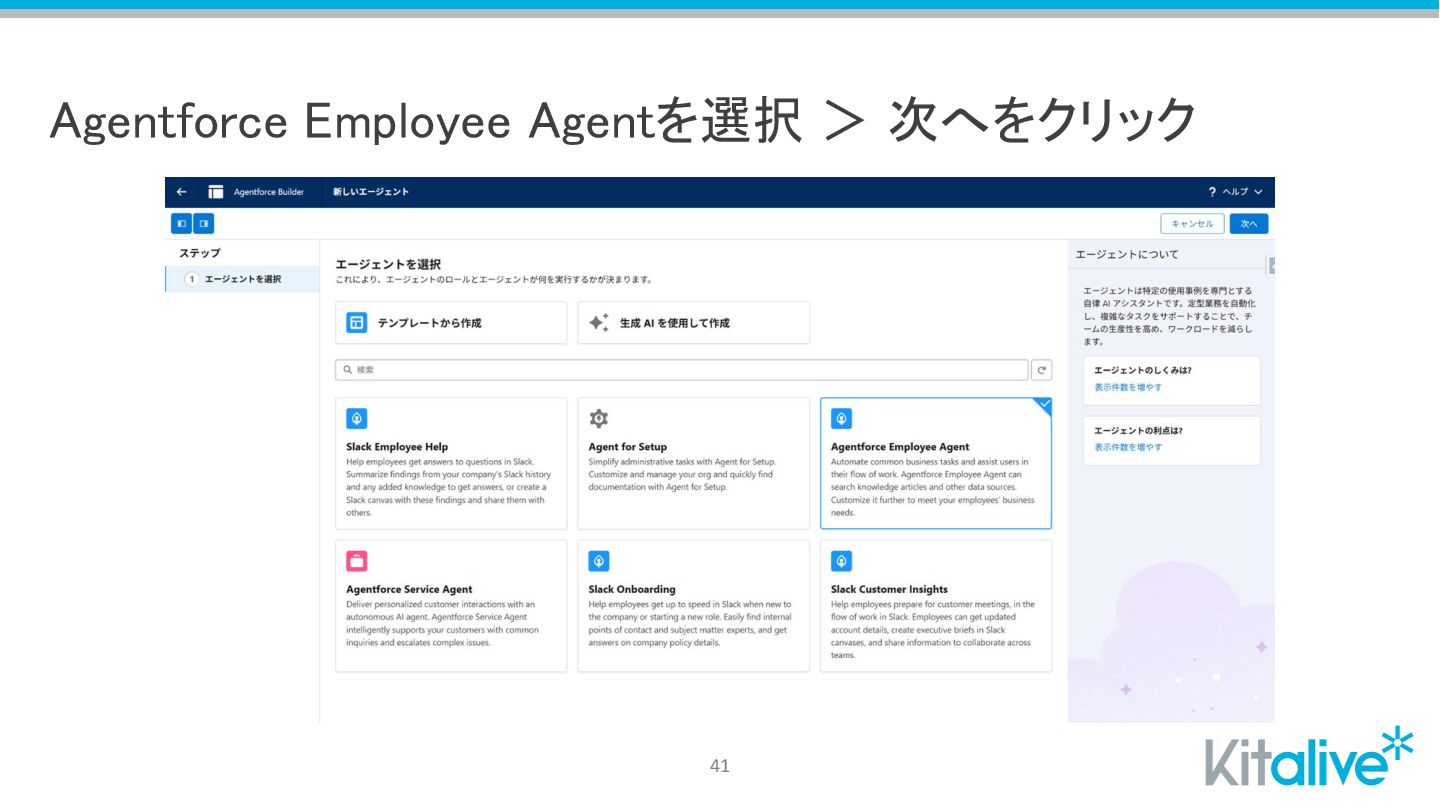Viewport: 1440px width, 810px height.
Task: Click the エージェントのしくみは? heading
Action: [1142, 370]
